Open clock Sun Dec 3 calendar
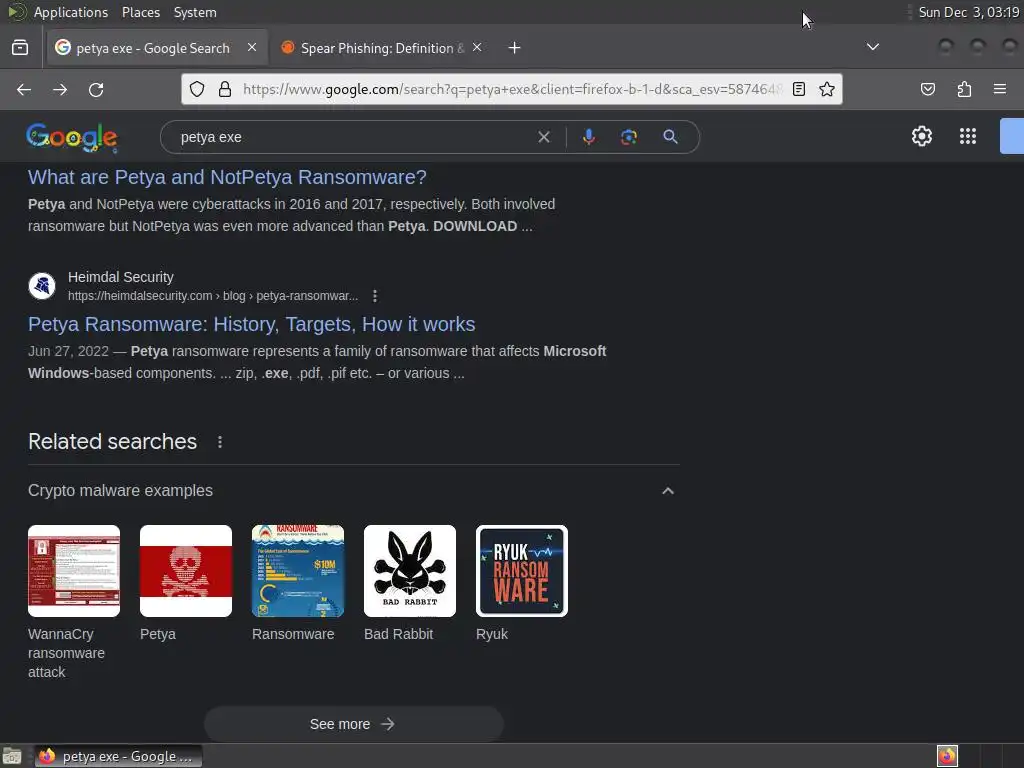1024x768 pixels. 968,12
